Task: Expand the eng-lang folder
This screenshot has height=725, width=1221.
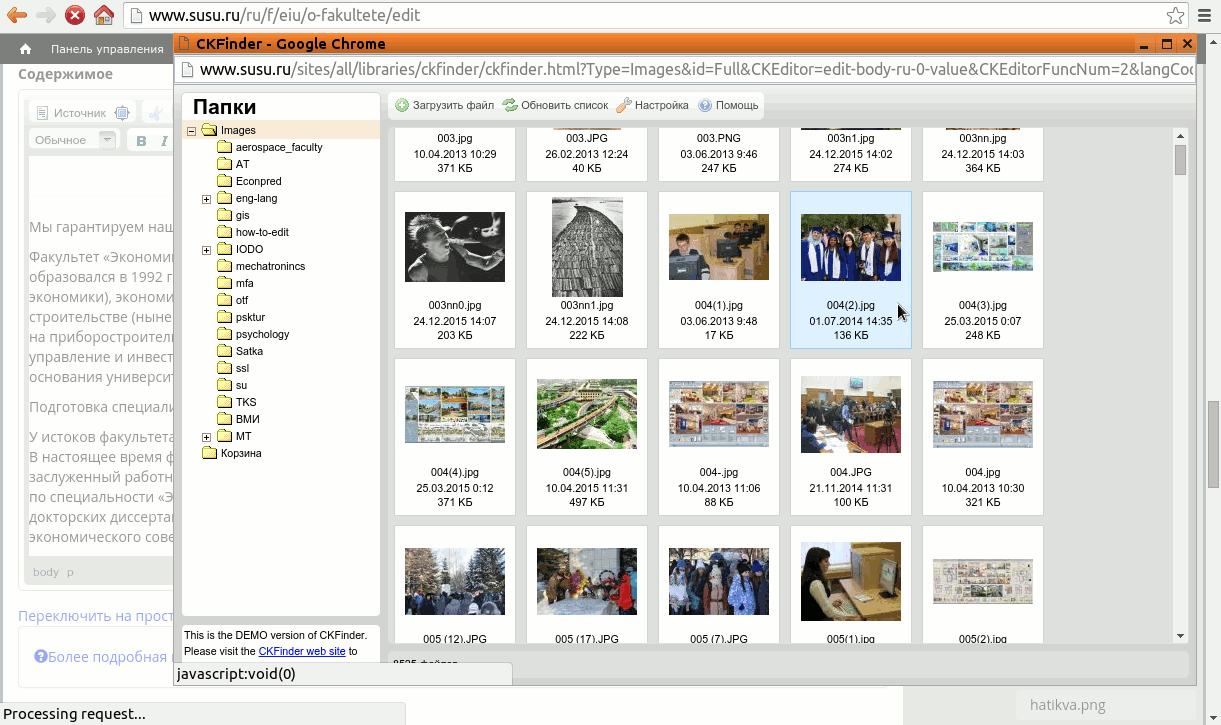Action: [207, 199]
